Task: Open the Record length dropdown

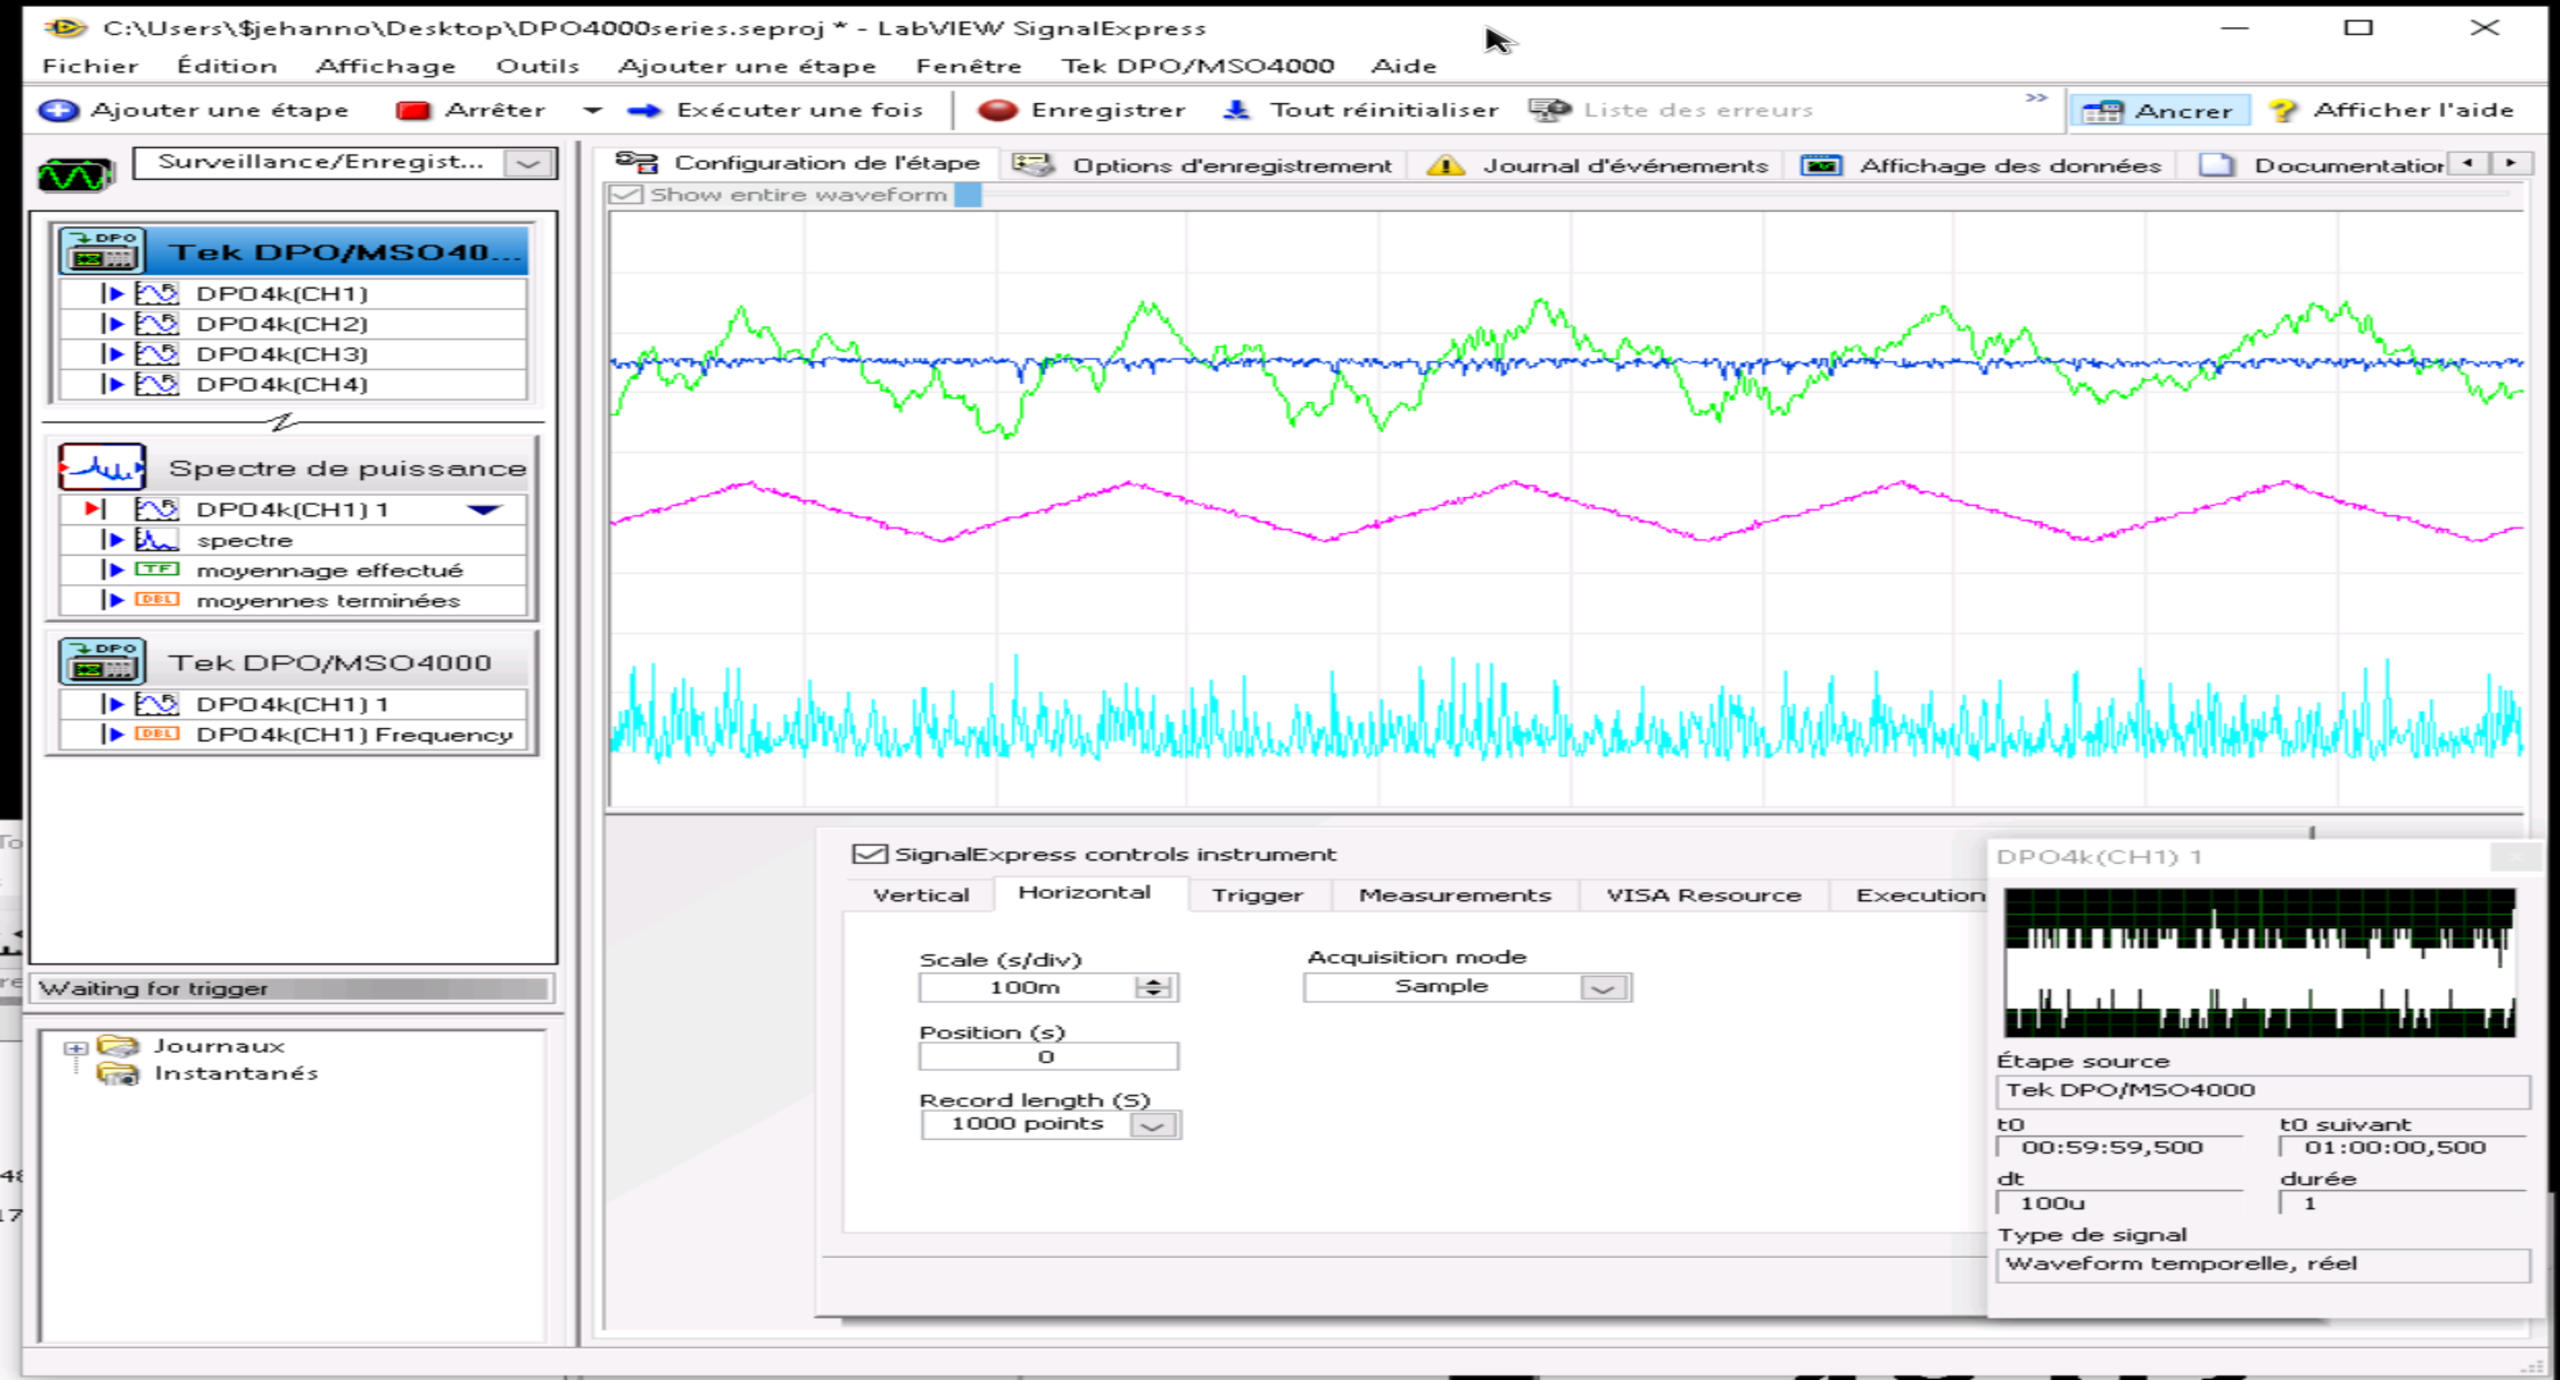Action: pyautogui.click(x=1152, y=1125)
